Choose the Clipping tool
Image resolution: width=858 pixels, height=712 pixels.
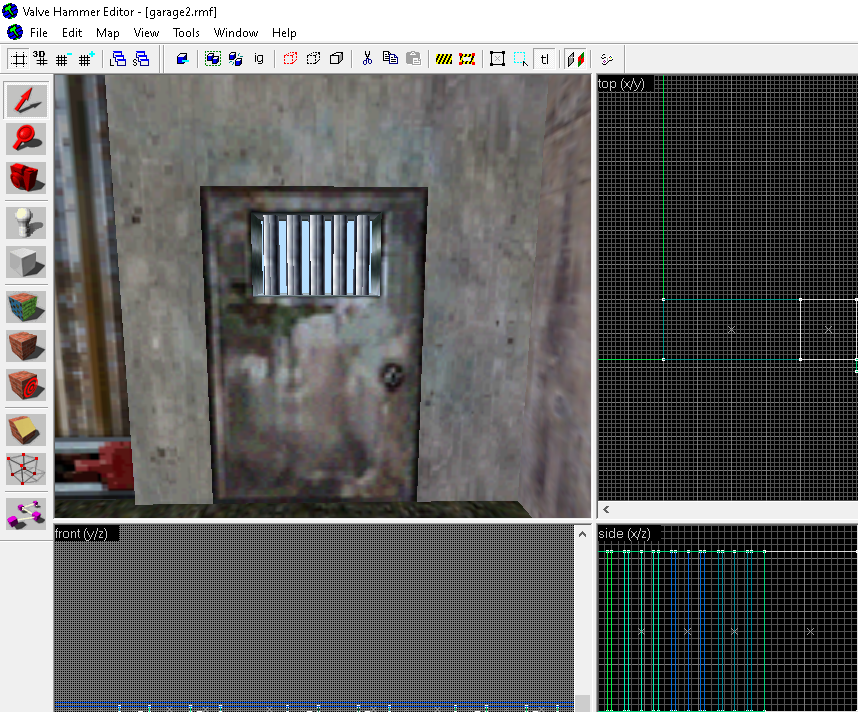pyautogui.click(x=26, y=429)
